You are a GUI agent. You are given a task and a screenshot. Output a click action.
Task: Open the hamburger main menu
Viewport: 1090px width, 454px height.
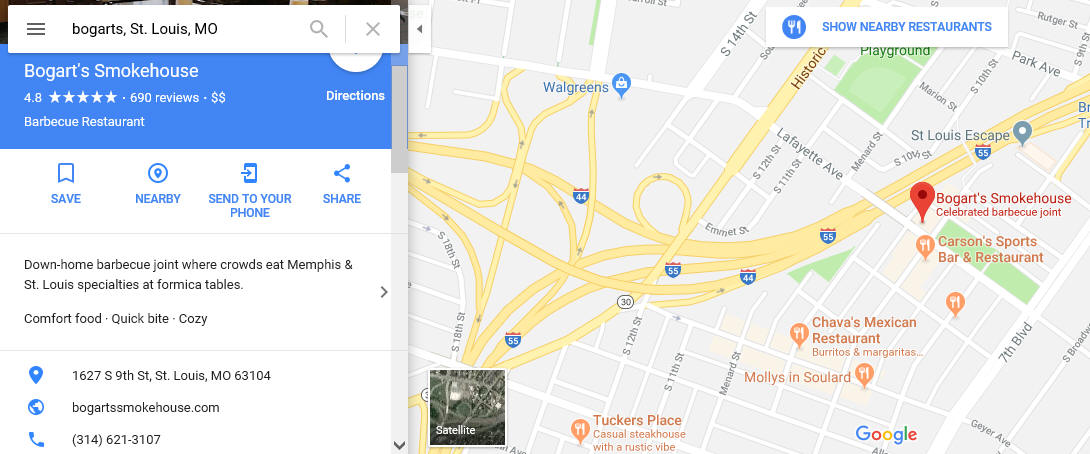(35, 29)
